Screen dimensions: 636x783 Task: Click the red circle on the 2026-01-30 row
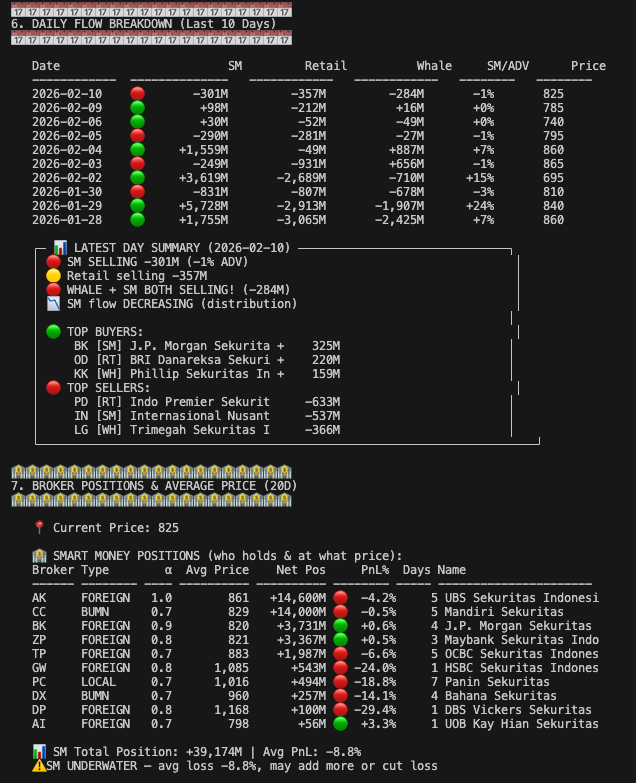[x=137, y=192]
